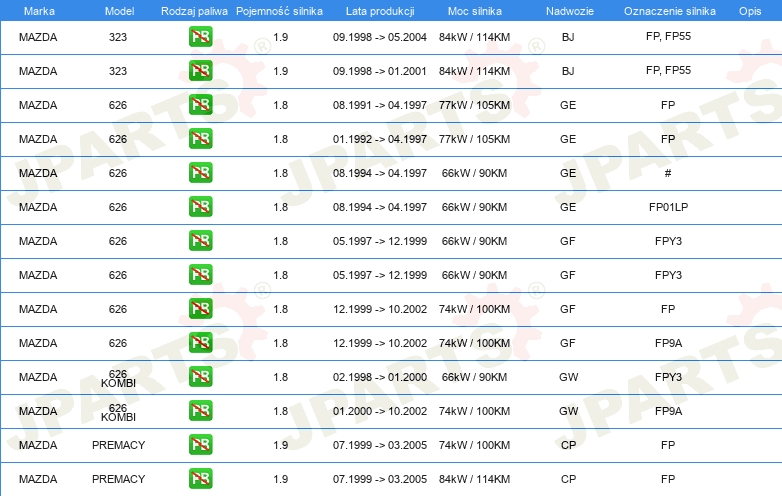Click petrol icon in 323 row ending 05.2004
Image resolution: width=782 pixels, height=496 pixels.
200,37
